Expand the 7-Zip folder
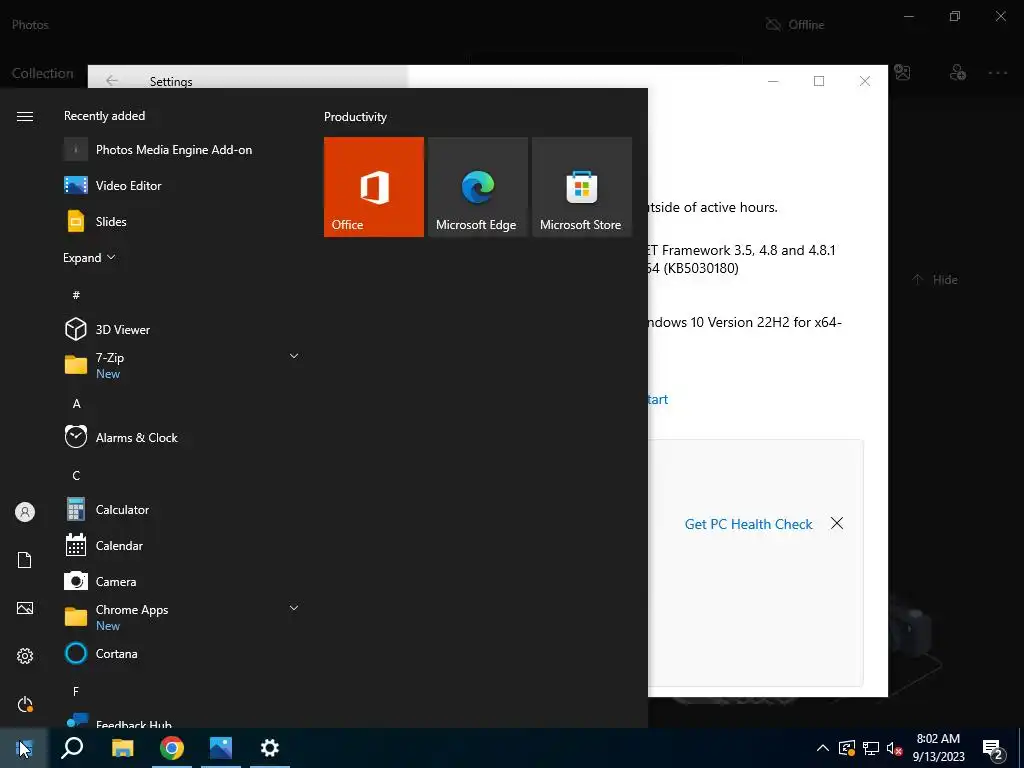The height and width of the screenshot is (768, 1024). (x=294, y=356)
